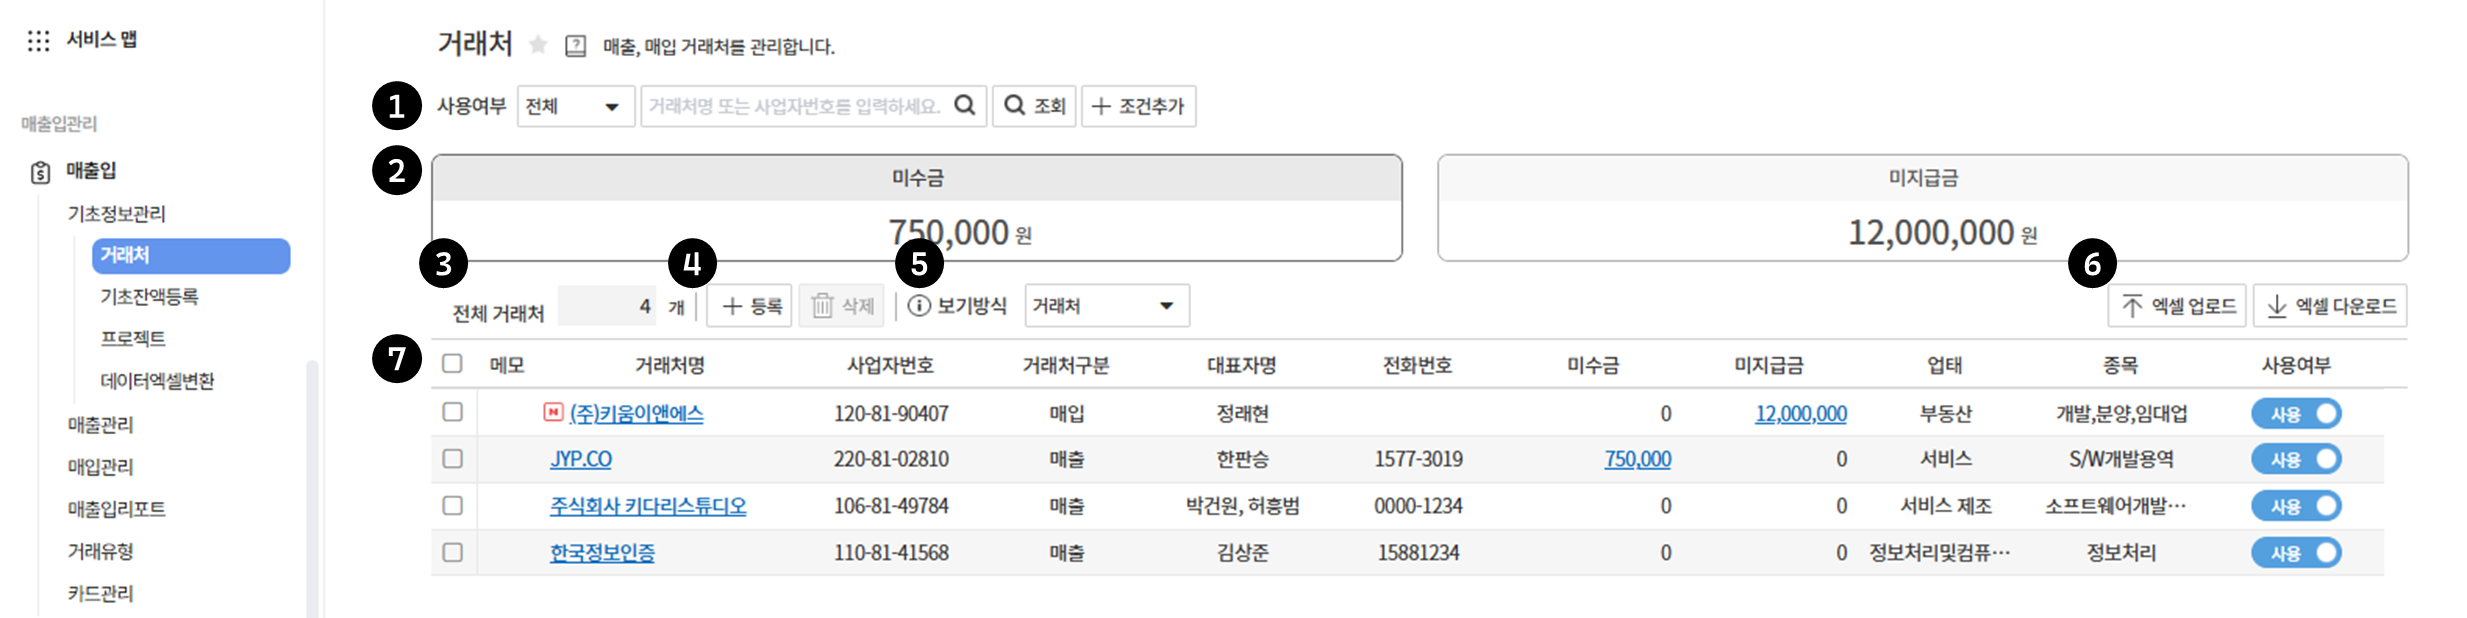
Task: Open the help icon beside the title
Action: (x=576, y=46)
